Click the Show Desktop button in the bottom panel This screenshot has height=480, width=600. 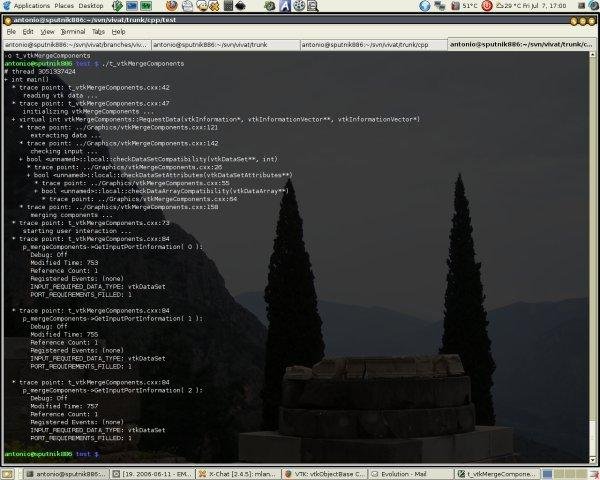pos(8,474)
